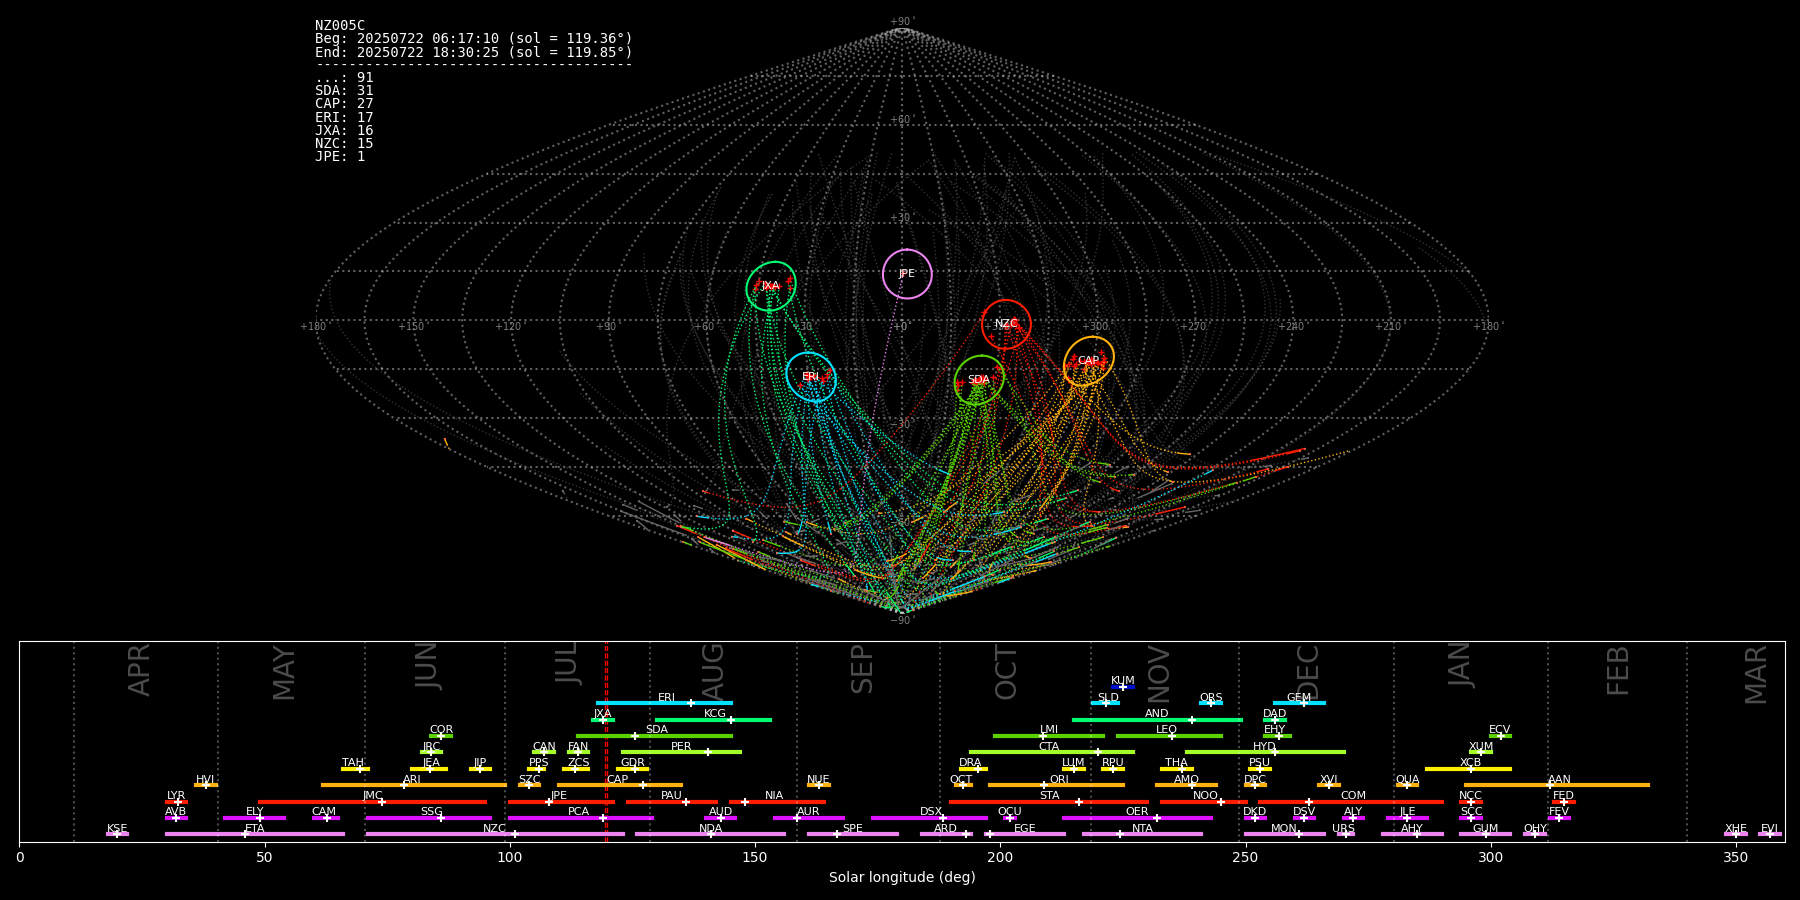Click the FEB month label

[1618, 670]
